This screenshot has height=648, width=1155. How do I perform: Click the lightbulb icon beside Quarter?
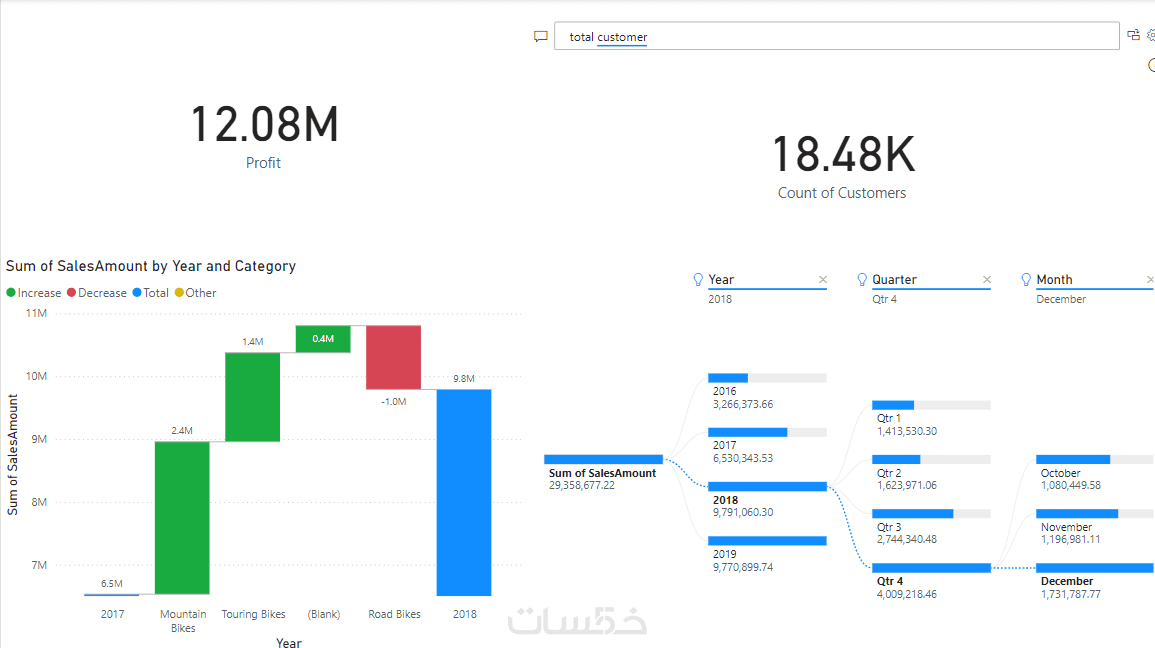[862, 280]
